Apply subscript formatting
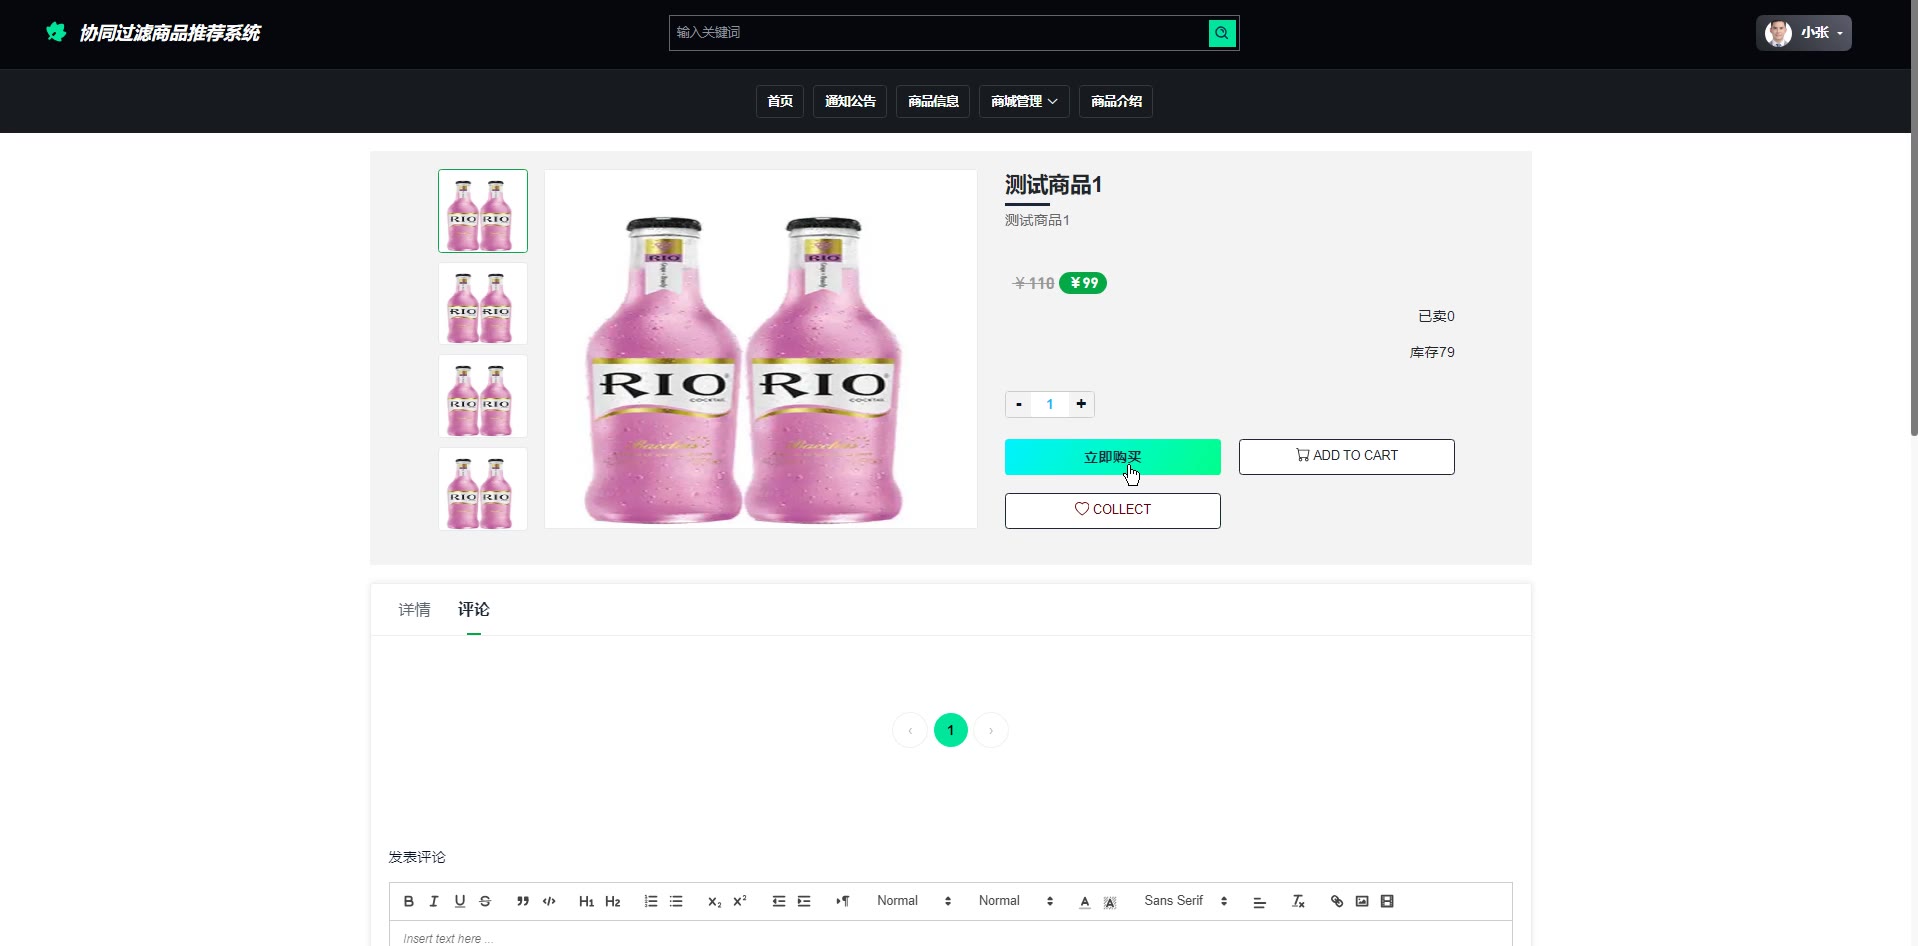This screenshot has height=946, width=1918. (x=714, y=901)
